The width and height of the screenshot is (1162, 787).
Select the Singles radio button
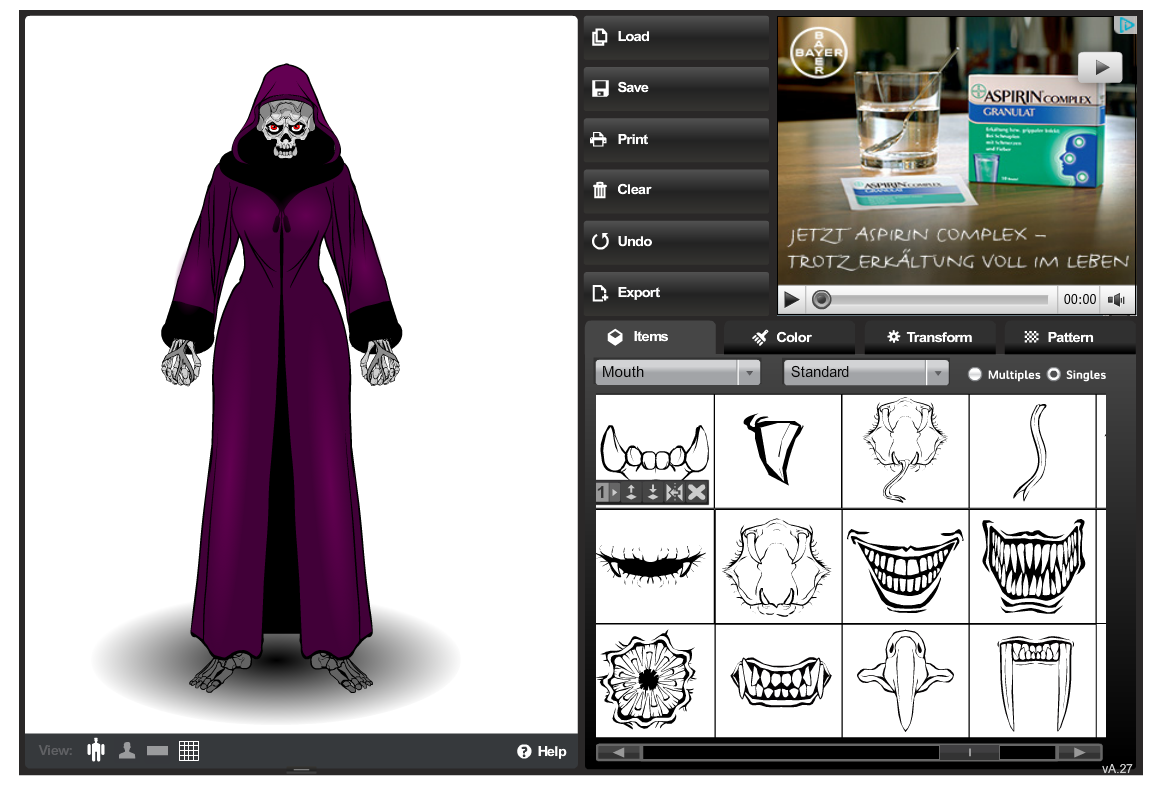[x=1053, y=374]
